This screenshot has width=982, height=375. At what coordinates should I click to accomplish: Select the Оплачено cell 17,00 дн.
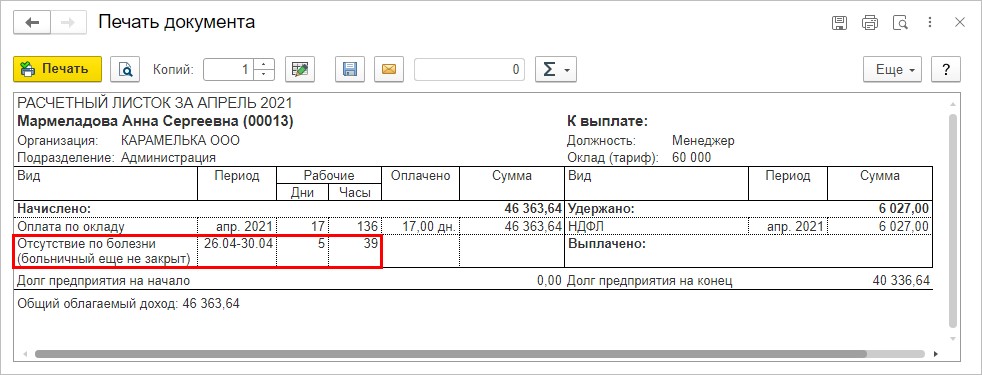[x=420, y=226]
